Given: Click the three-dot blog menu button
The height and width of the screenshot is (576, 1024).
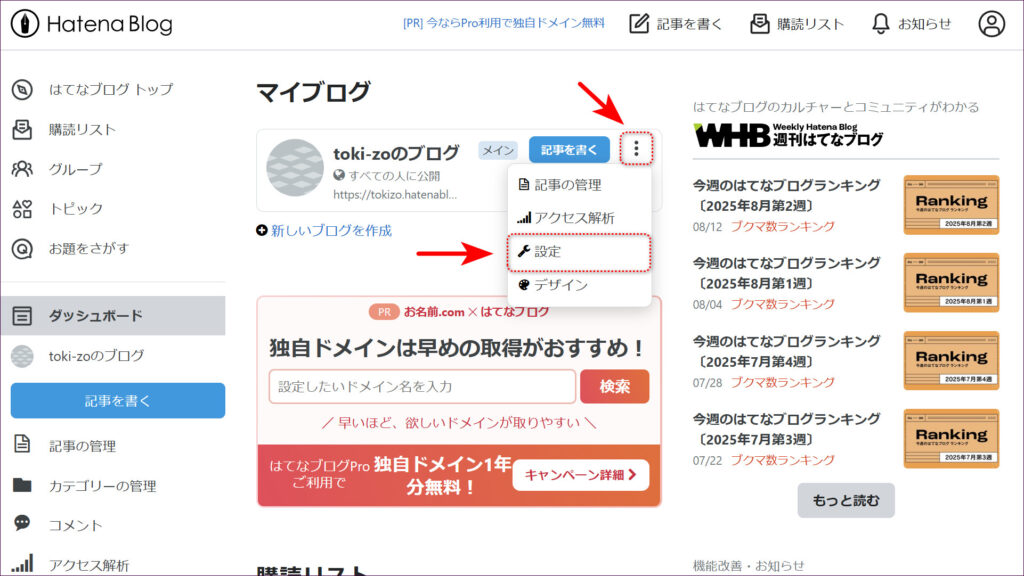Looking at the screenshot, I should [x=636, y=150].
